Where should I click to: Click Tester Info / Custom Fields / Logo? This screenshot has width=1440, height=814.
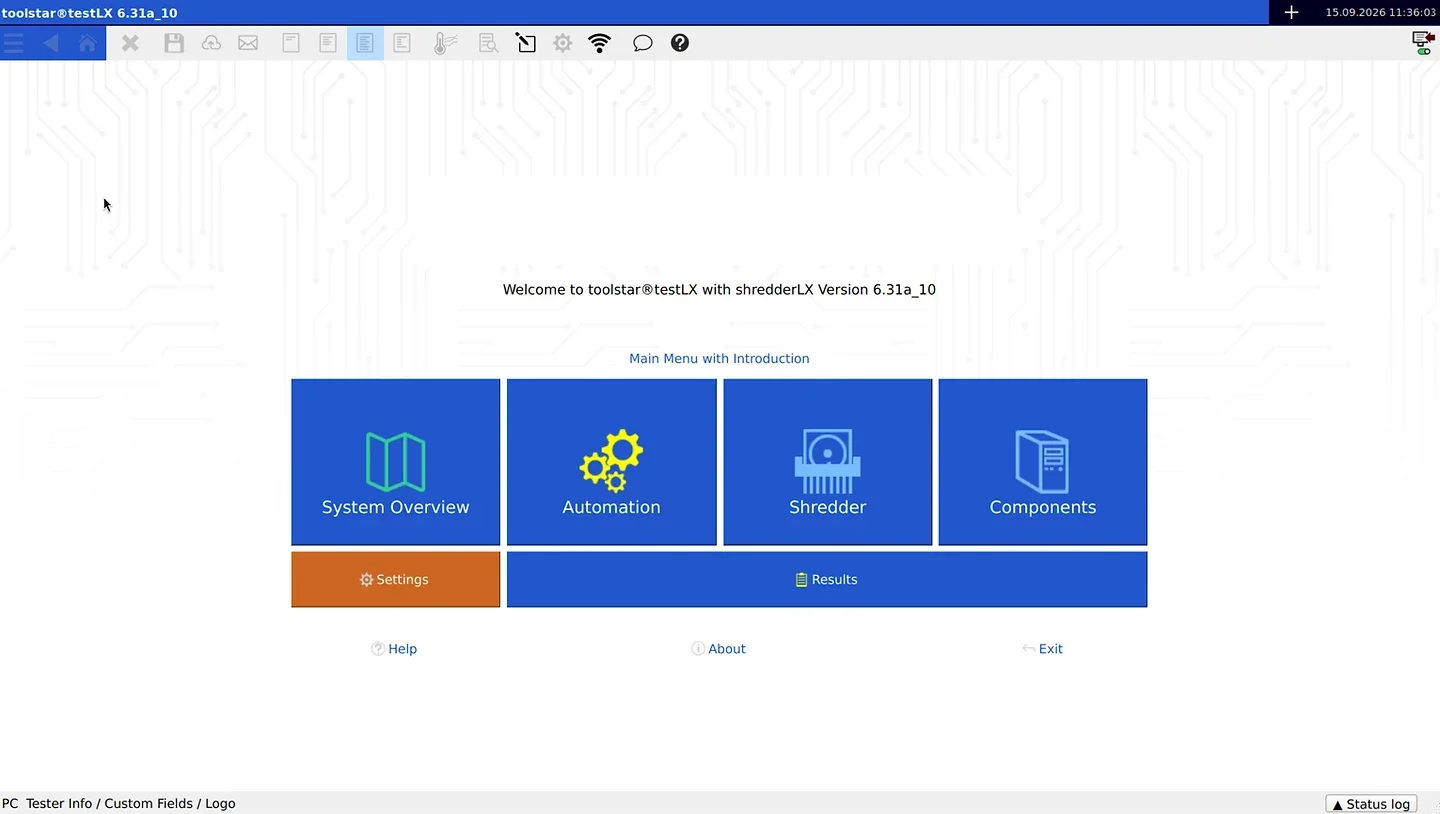click(131, 804)
